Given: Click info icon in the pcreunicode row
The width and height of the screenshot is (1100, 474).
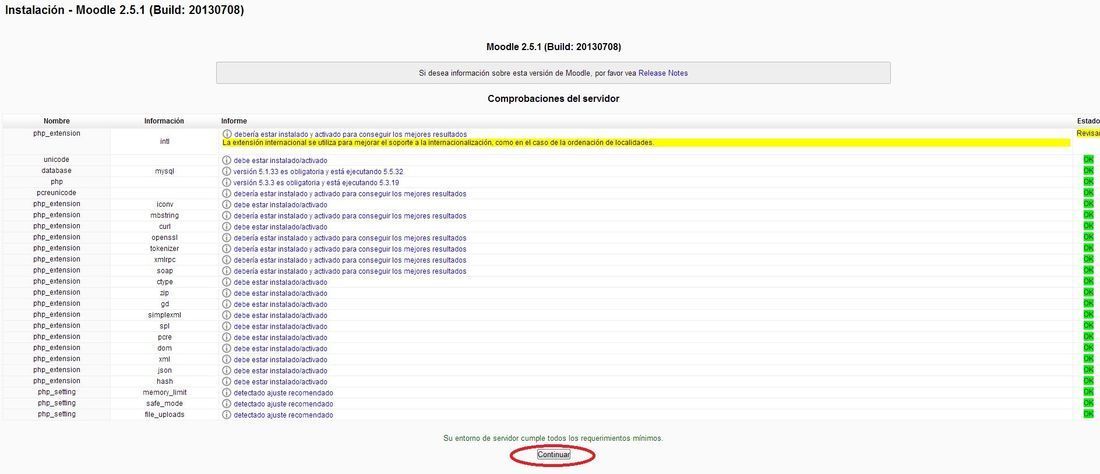Looking at the screenshot, I should 227,194.
